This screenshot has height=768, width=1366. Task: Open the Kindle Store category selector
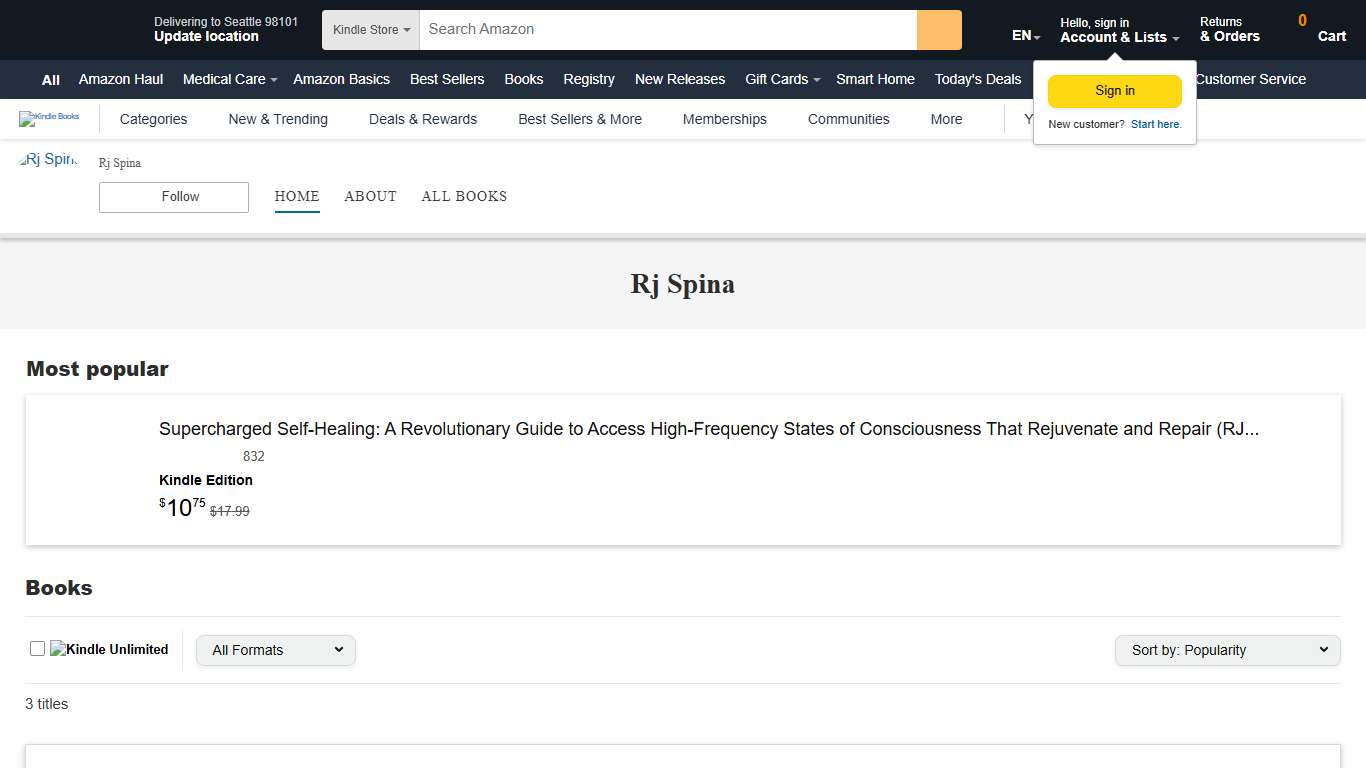(x=369, y=29)
